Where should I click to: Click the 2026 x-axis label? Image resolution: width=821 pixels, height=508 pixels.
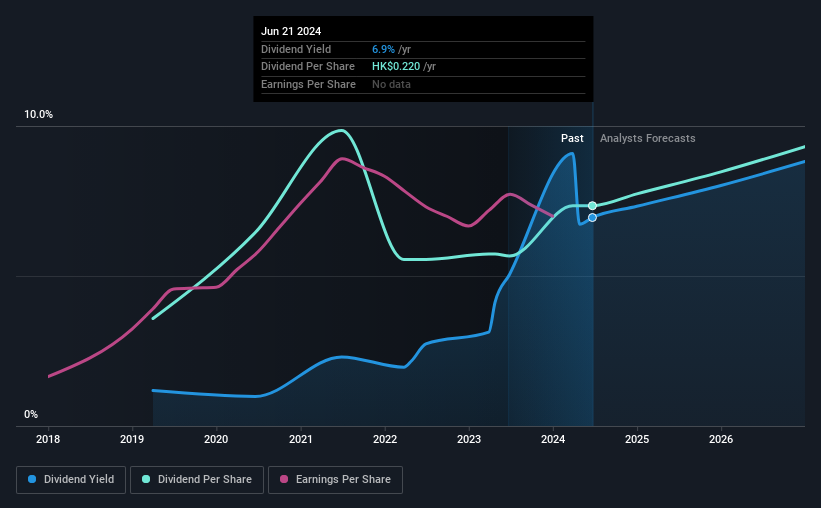721,439
